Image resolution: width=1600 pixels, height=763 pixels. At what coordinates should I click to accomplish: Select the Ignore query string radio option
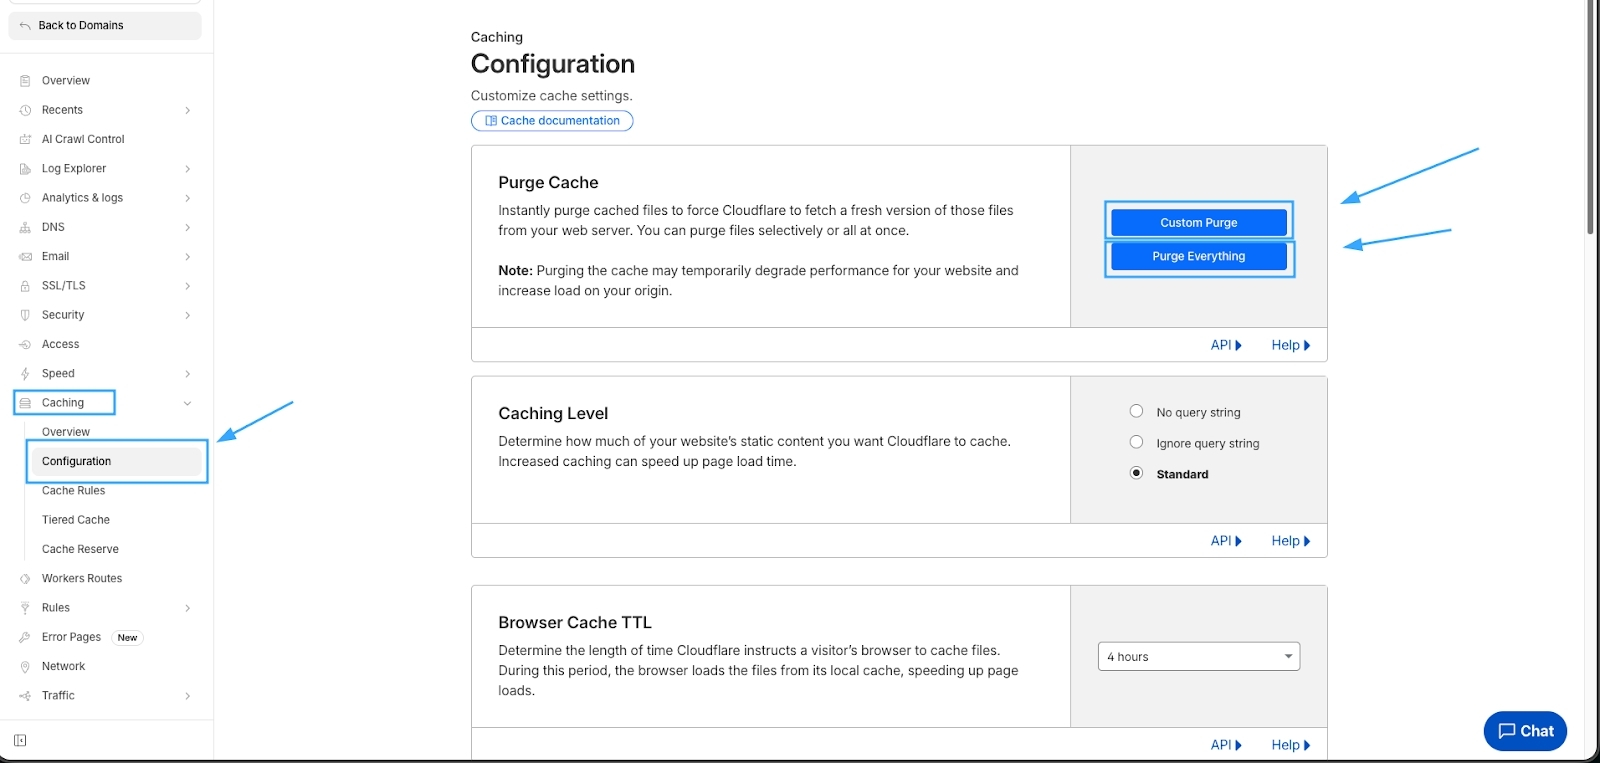point(1136,442)
